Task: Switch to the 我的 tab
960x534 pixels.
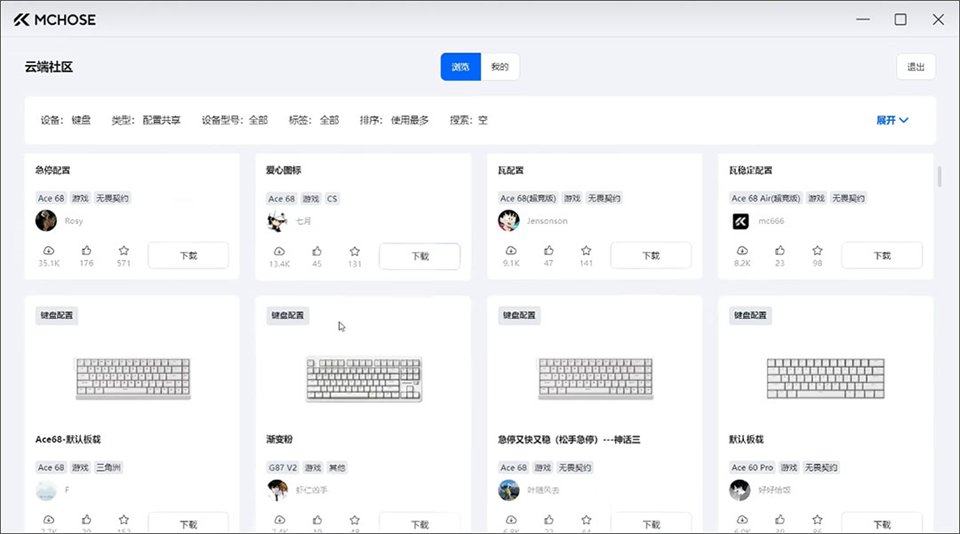Action: (x=500, y=67)
